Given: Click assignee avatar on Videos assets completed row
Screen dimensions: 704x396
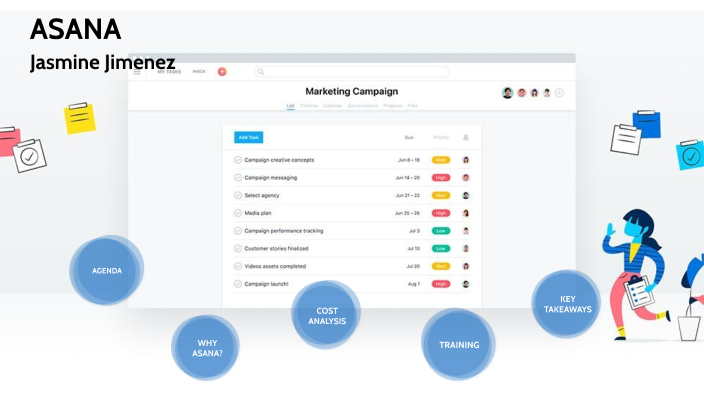Looking at the screenshot, I should [466, 266].
